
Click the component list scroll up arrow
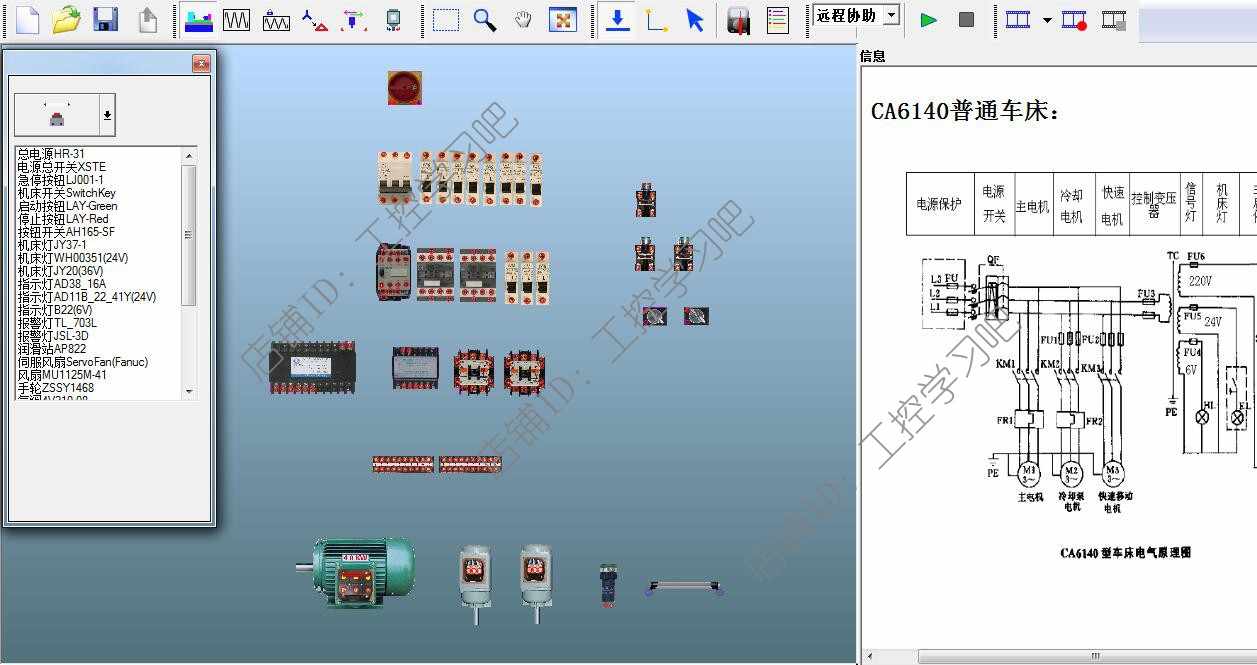[x=189, y=155]
